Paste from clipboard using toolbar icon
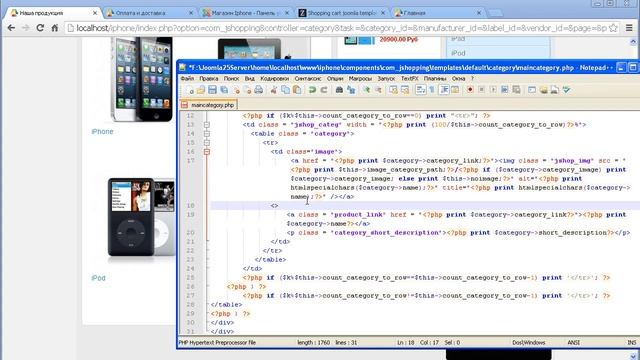The image size is (640, 360). pos(297,90)
